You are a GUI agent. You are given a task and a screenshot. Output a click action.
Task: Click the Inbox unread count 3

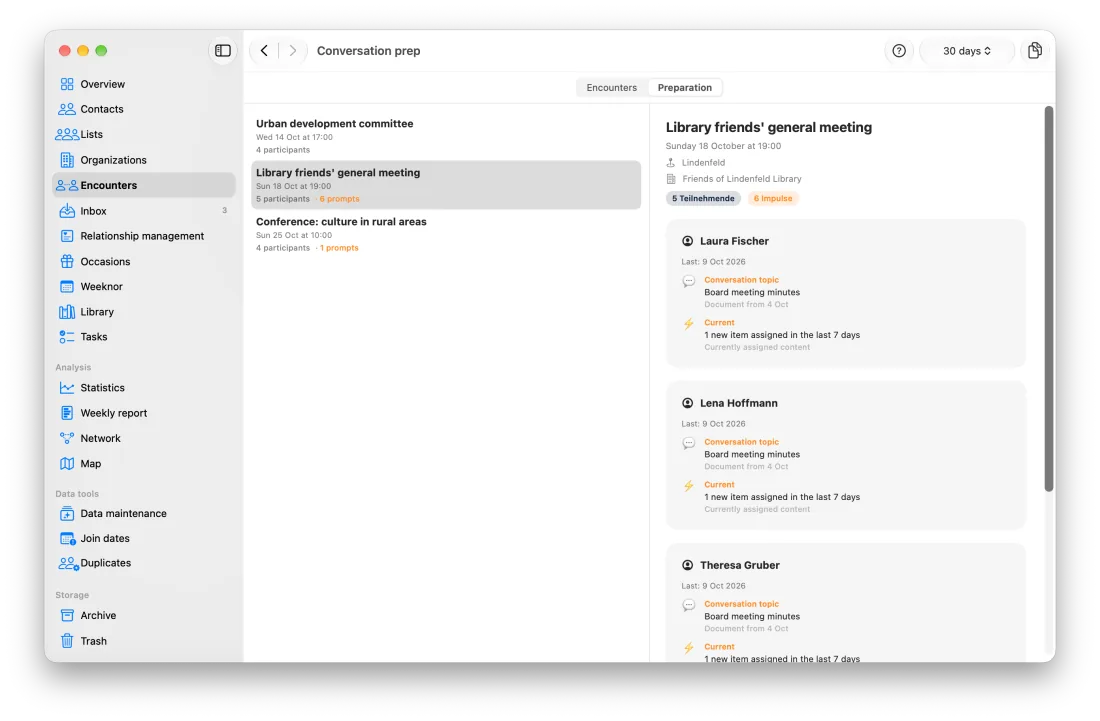coord(224,210)
